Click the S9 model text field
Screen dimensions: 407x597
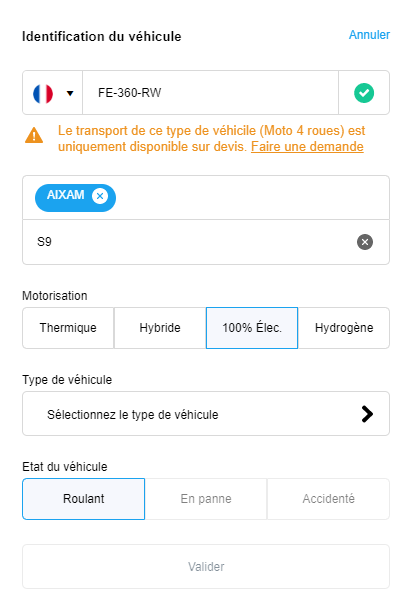pyautogui.click(x=190, y=242)
